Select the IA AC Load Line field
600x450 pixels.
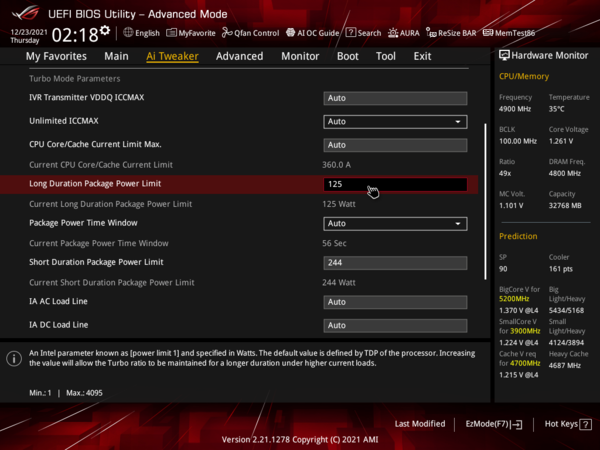tap(395, 301)
